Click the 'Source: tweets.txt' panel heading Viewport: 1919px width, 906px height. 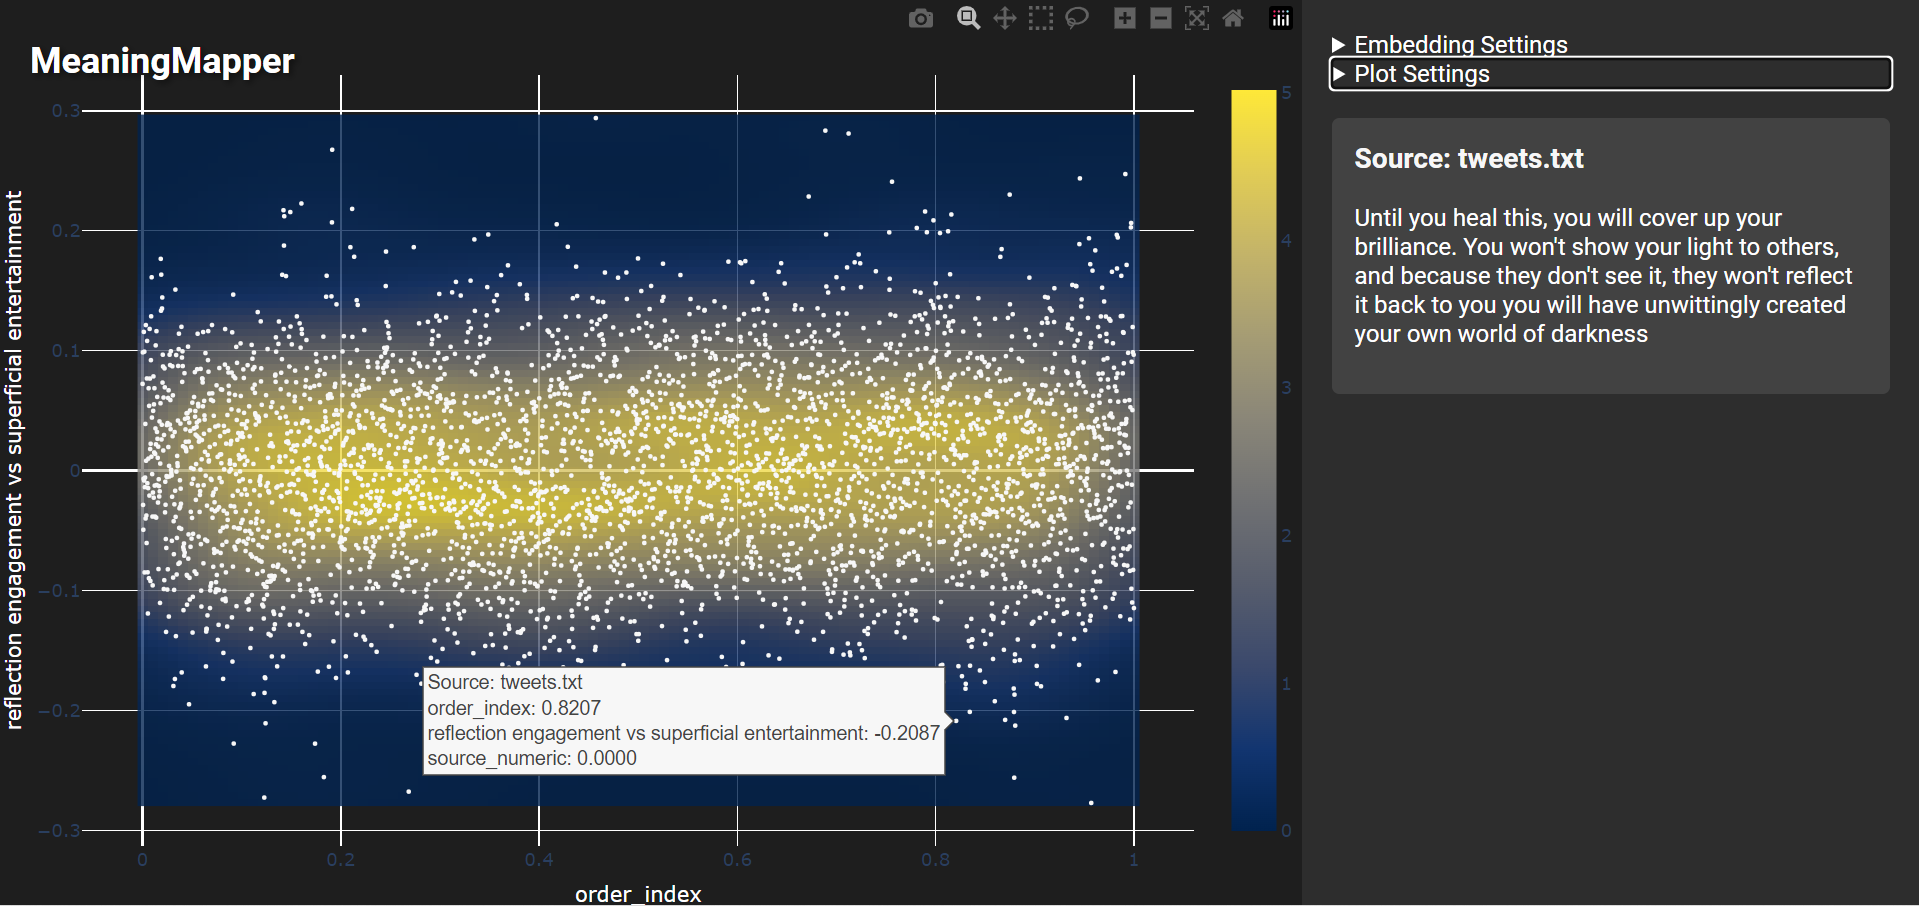coord(1469,159)
